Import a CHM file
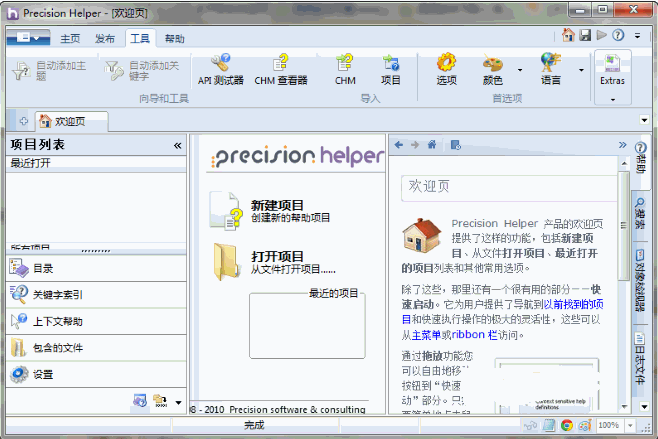The width and height of the screenshot is (658, 439). point(345,70)
